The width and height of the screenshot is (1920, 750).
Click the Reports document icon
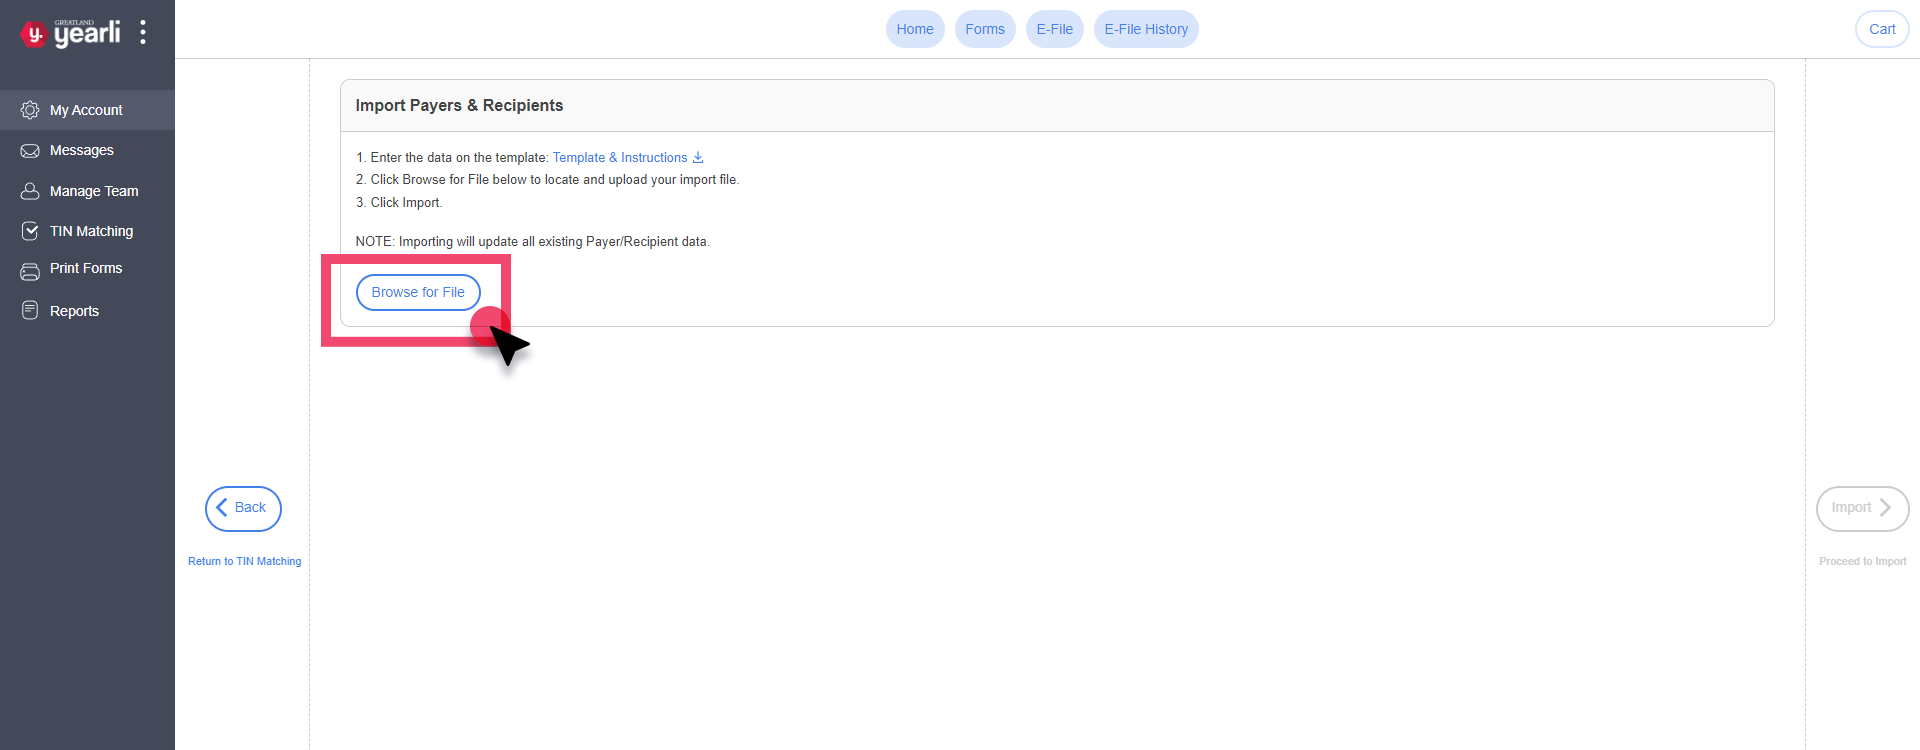[30, 311]
